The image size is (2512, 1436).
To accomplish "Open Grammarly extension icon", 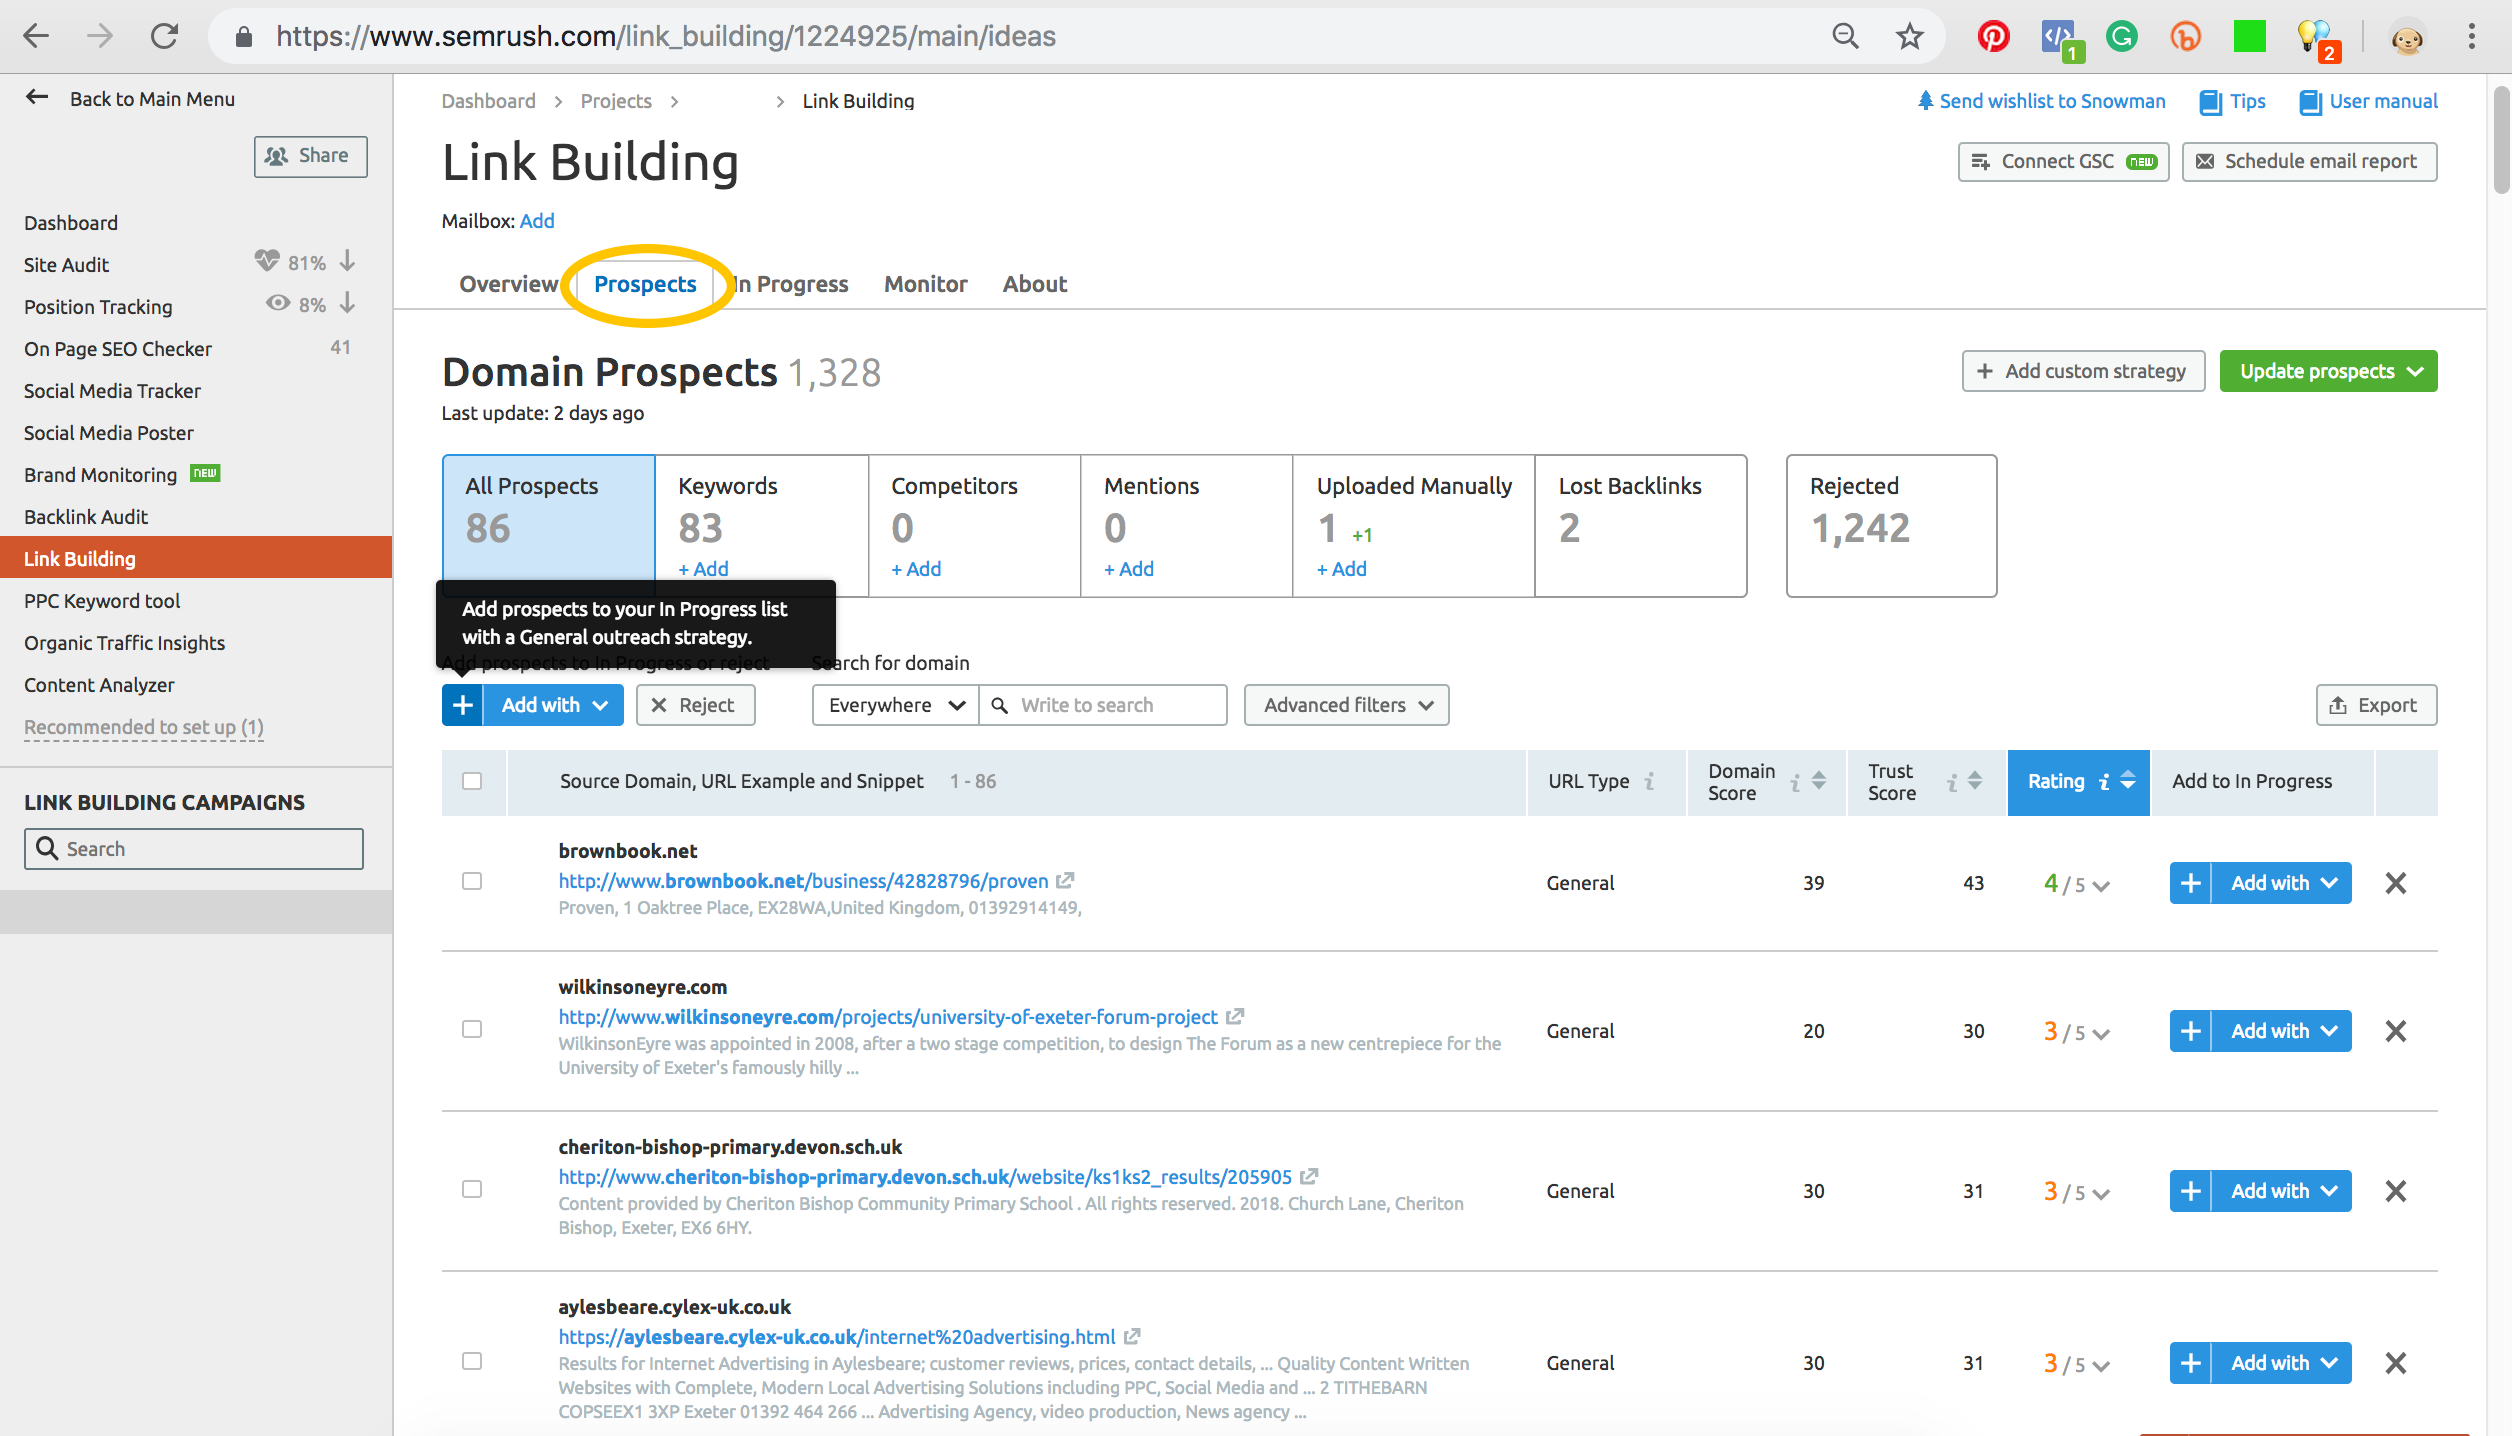I will tap(2121, 37).
